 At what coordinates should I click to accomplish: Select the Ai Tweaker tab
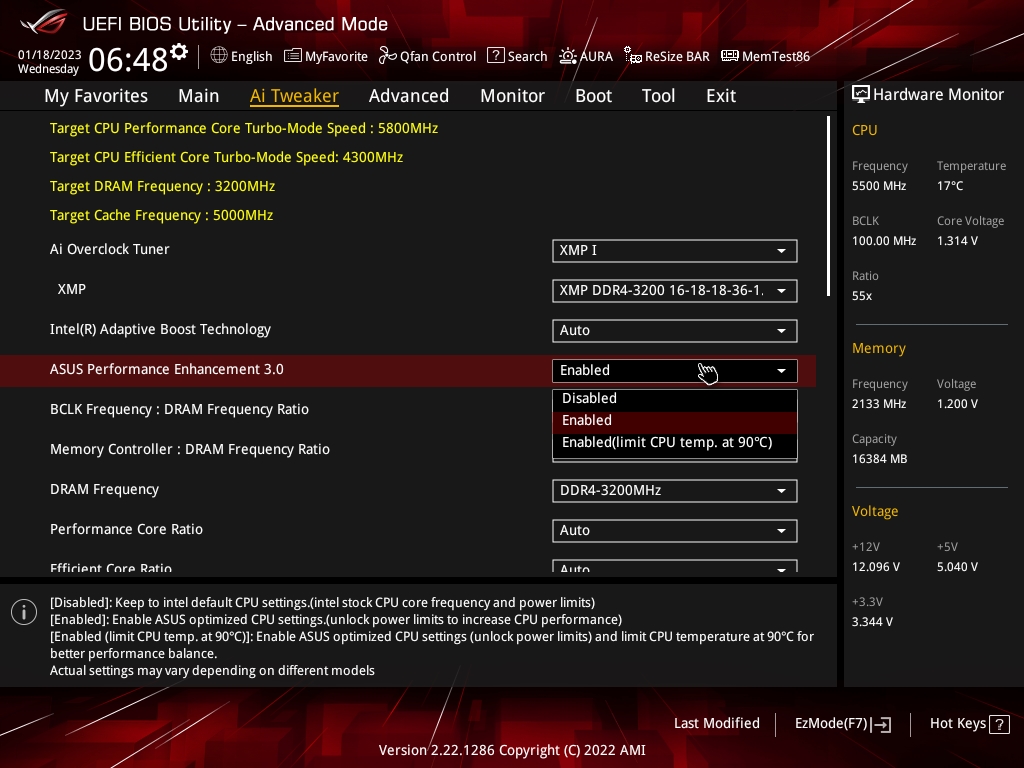[x=294, y=96]
